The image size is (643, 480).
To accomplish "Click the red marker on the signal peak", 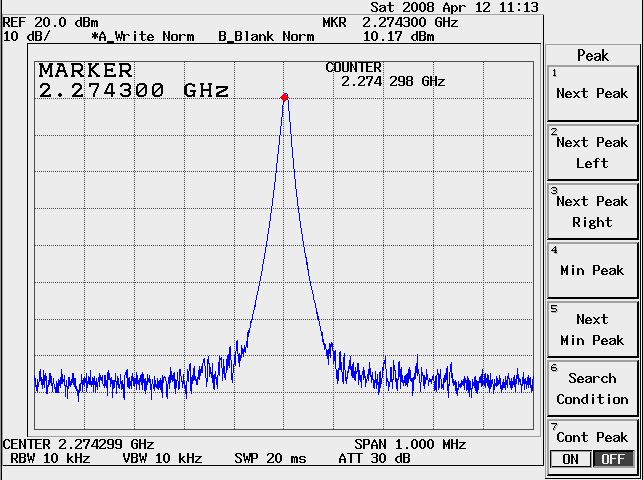I will 285,97.
